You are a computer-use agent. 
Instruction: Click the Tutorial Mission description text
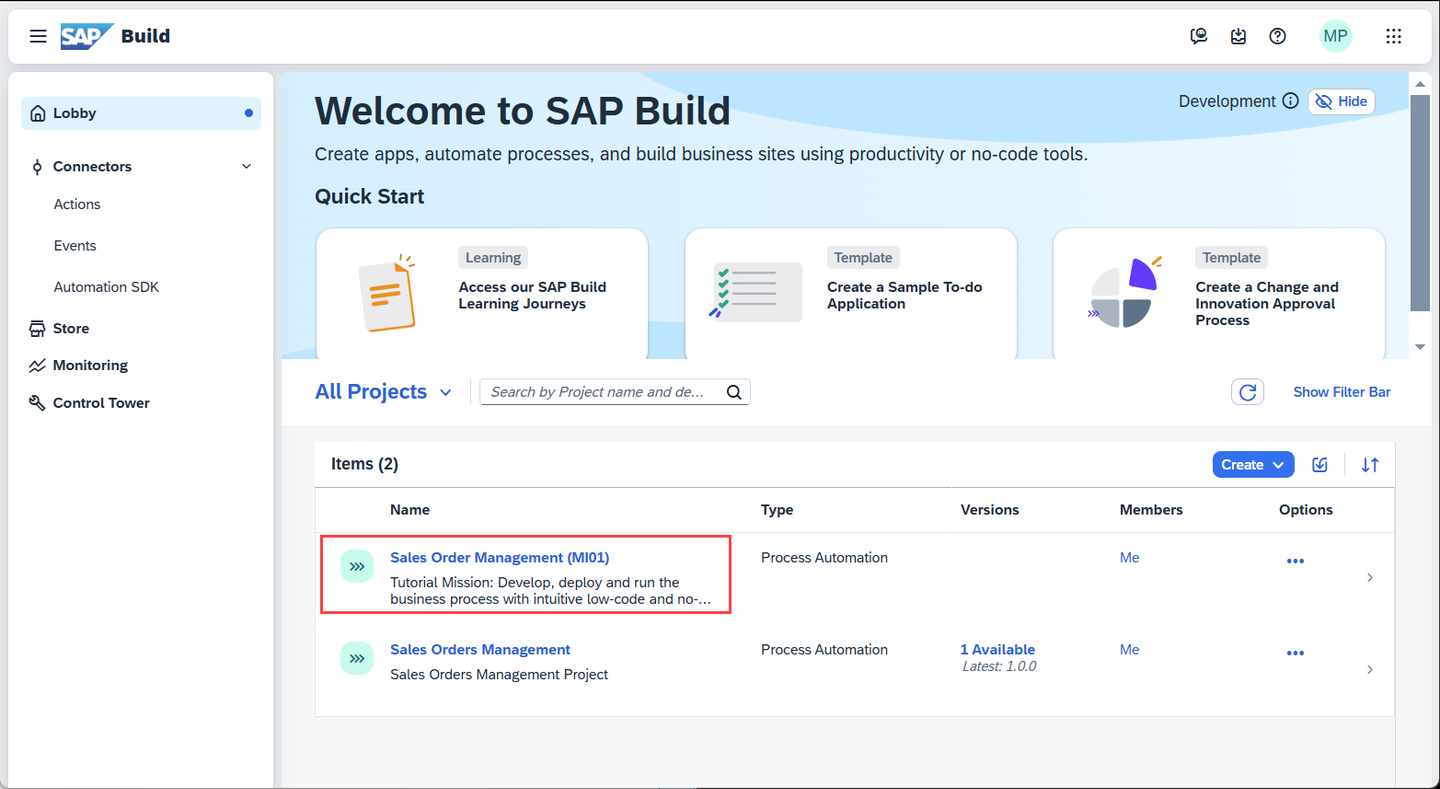(550, 591)
